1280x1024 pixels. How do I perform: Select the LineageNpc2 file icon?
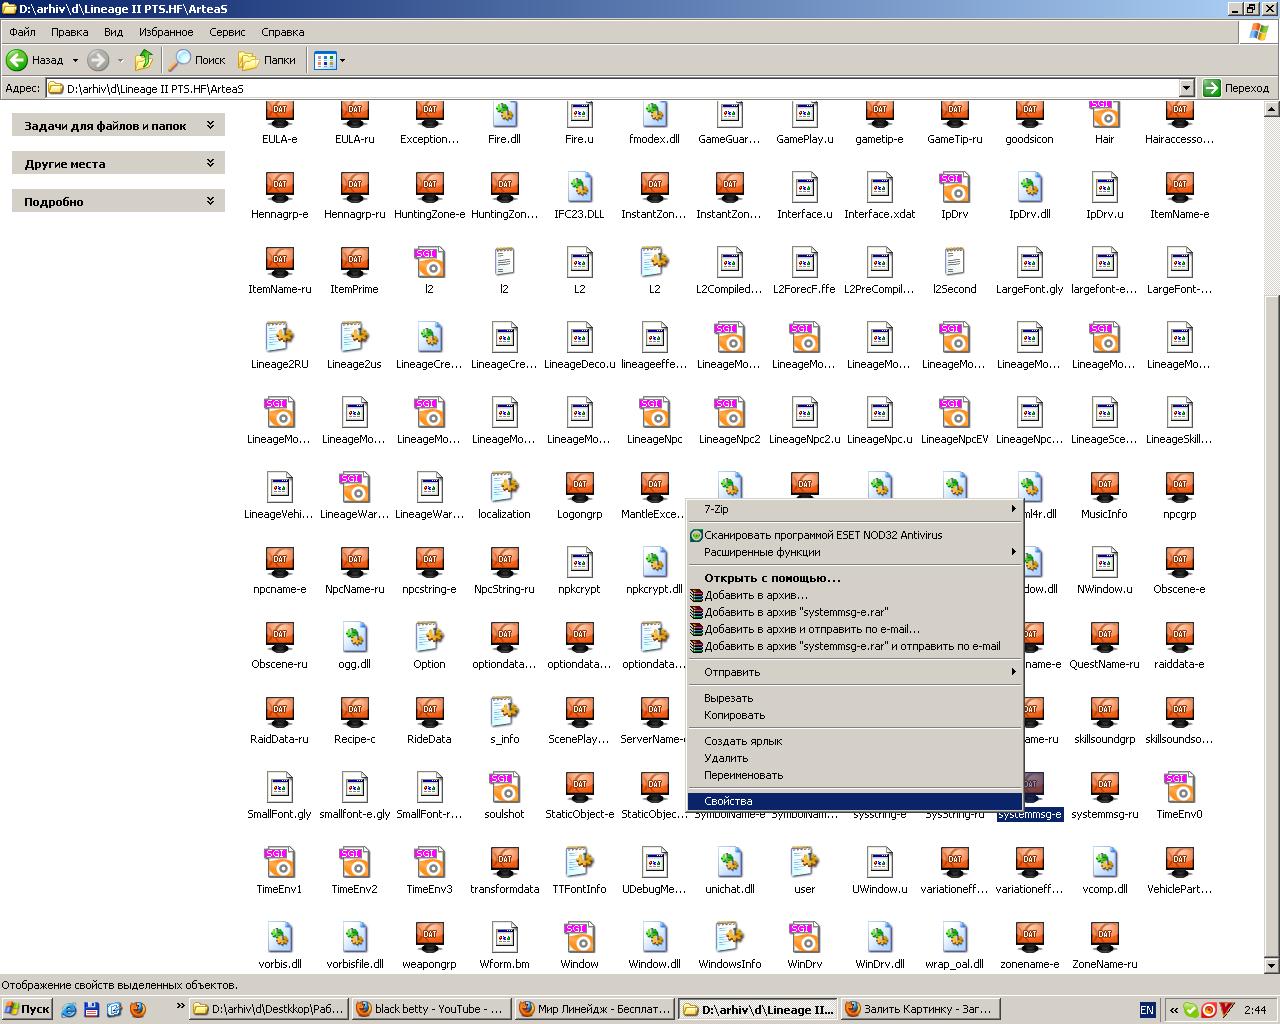(x=729, y=413)
